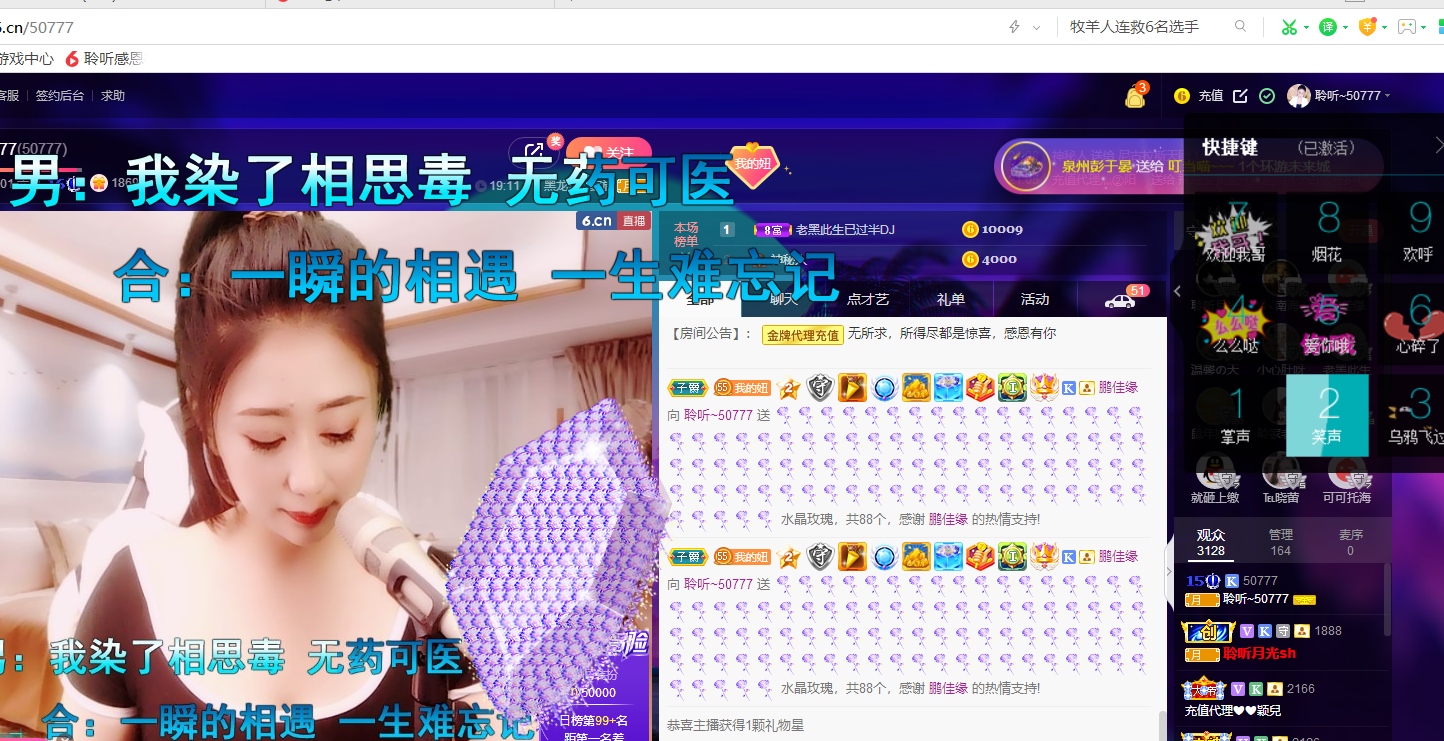Click the heart 我的妞 fan badge
Image resolution: width=1444 pixels, height=741 pixels.
coord(752,163)
